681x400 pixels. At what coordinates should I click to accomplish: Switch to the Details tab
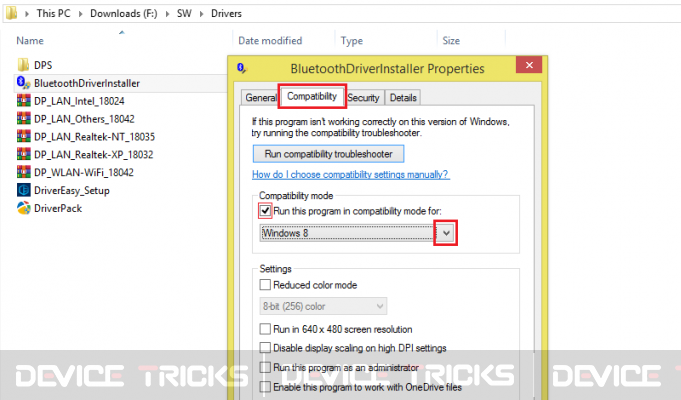tap(403, 97)
